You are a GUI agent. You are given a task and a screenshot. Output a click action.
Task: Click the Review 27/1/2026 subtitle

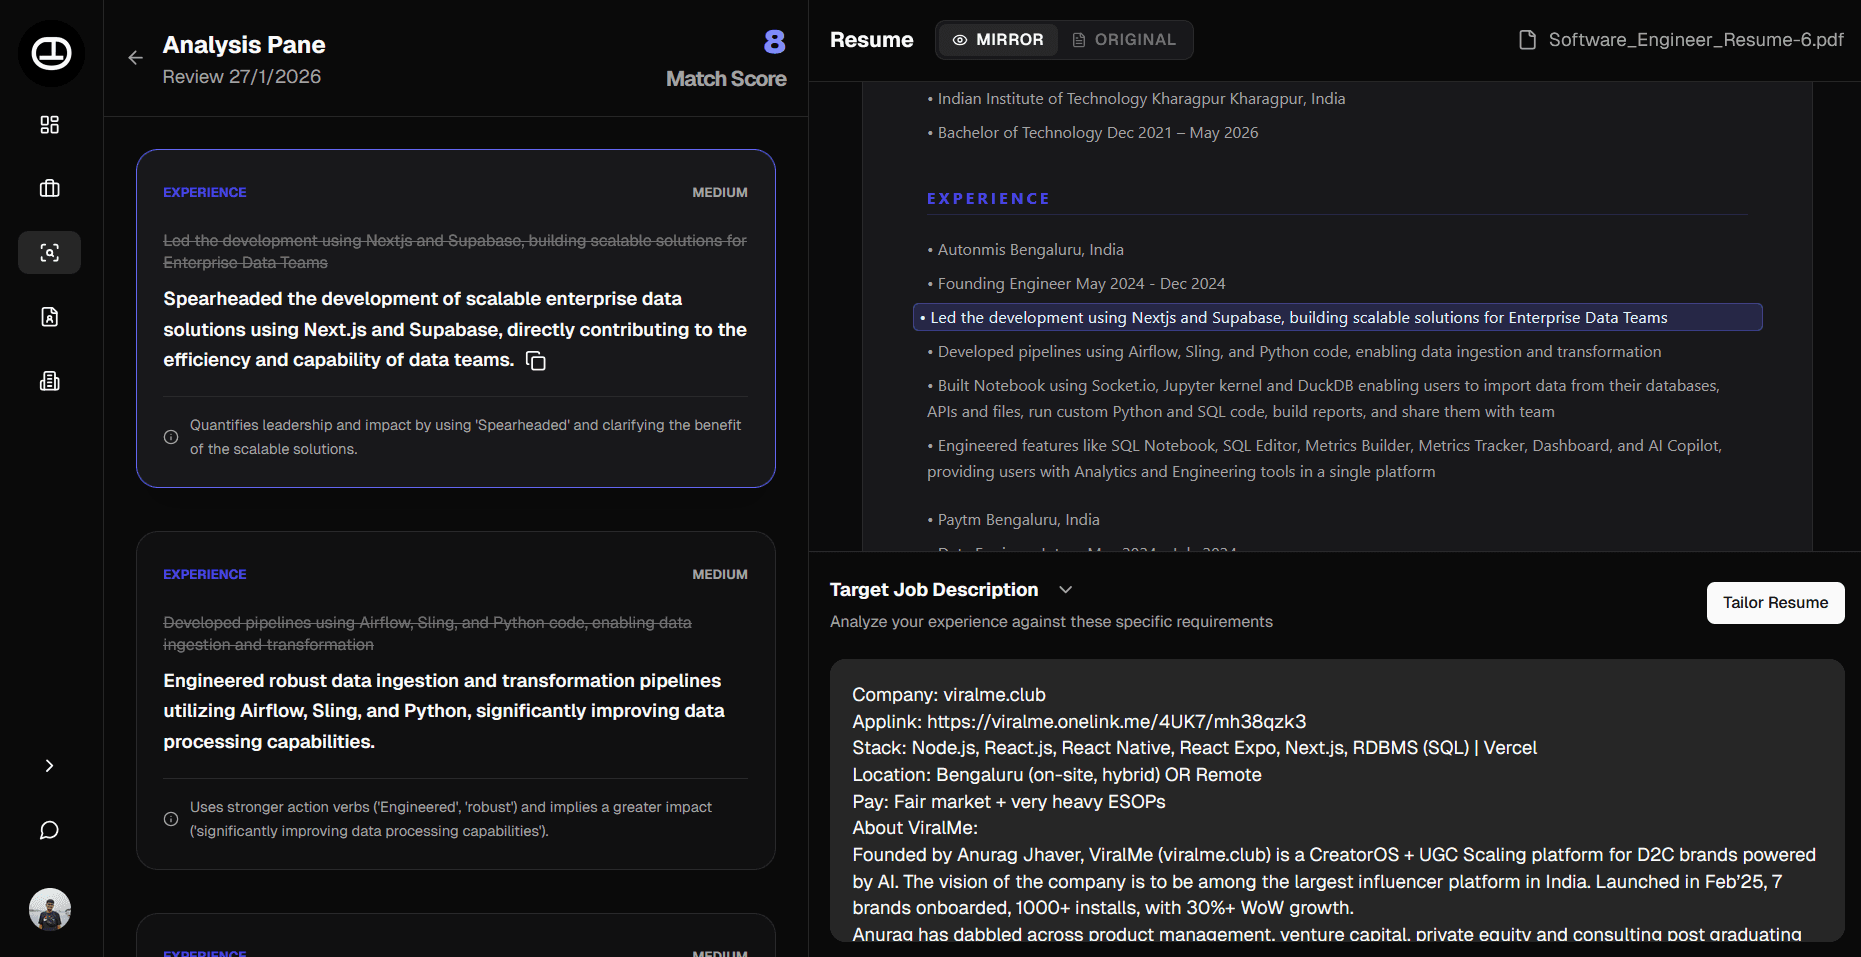pyautogui.click(x=242, y=77)
